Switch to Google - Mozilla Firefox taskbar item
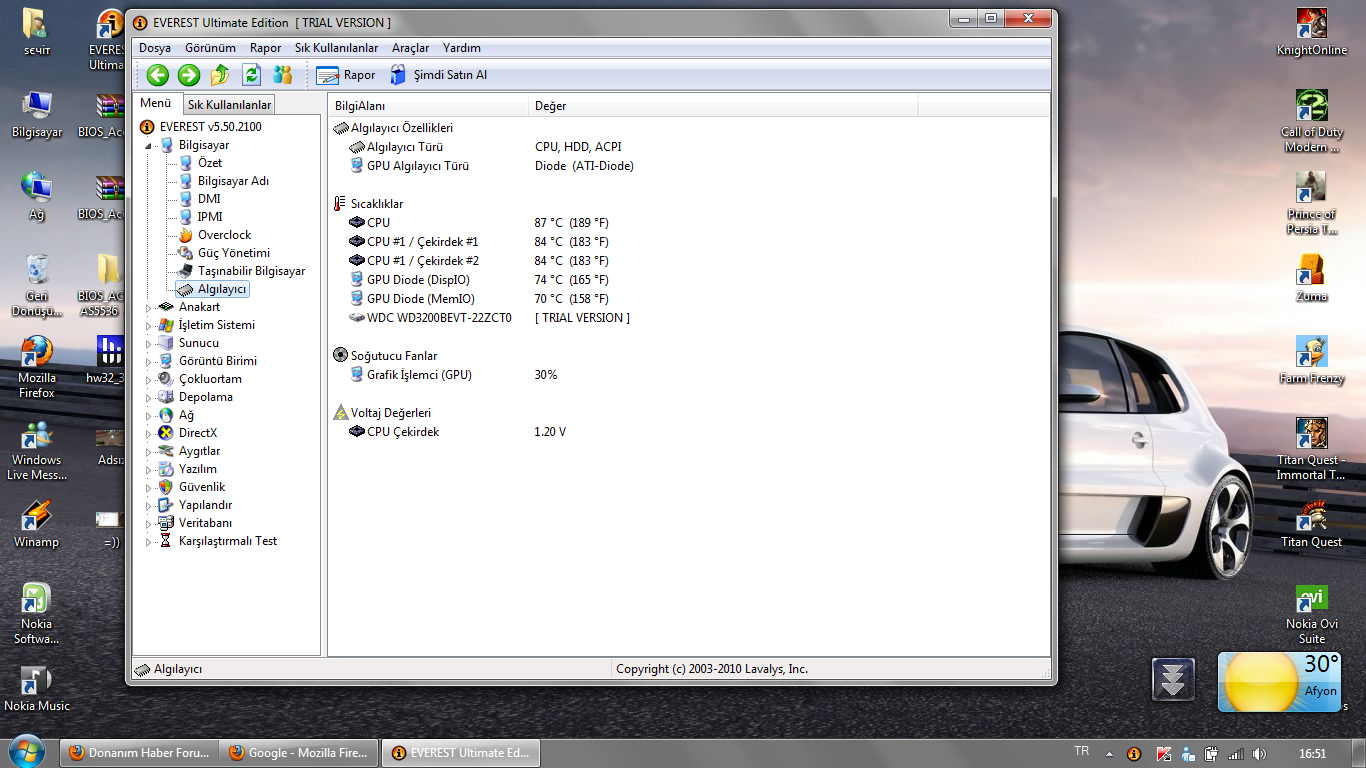Image resolution: width=1366 pixels, height=768 pixels. click(301, 753)
